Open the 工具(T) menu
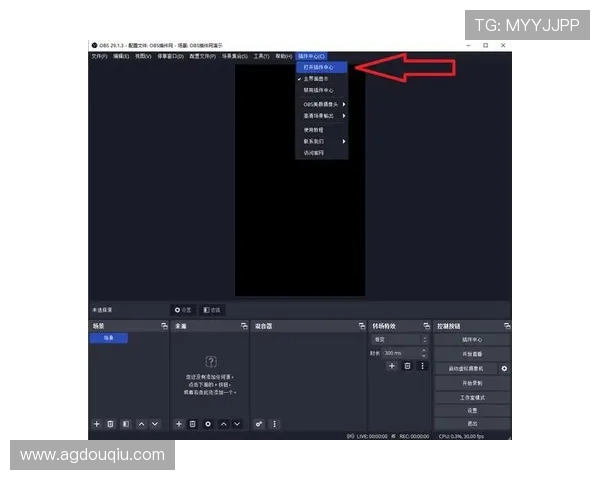This screenshot has width=600, height=480. pos(261,56)
